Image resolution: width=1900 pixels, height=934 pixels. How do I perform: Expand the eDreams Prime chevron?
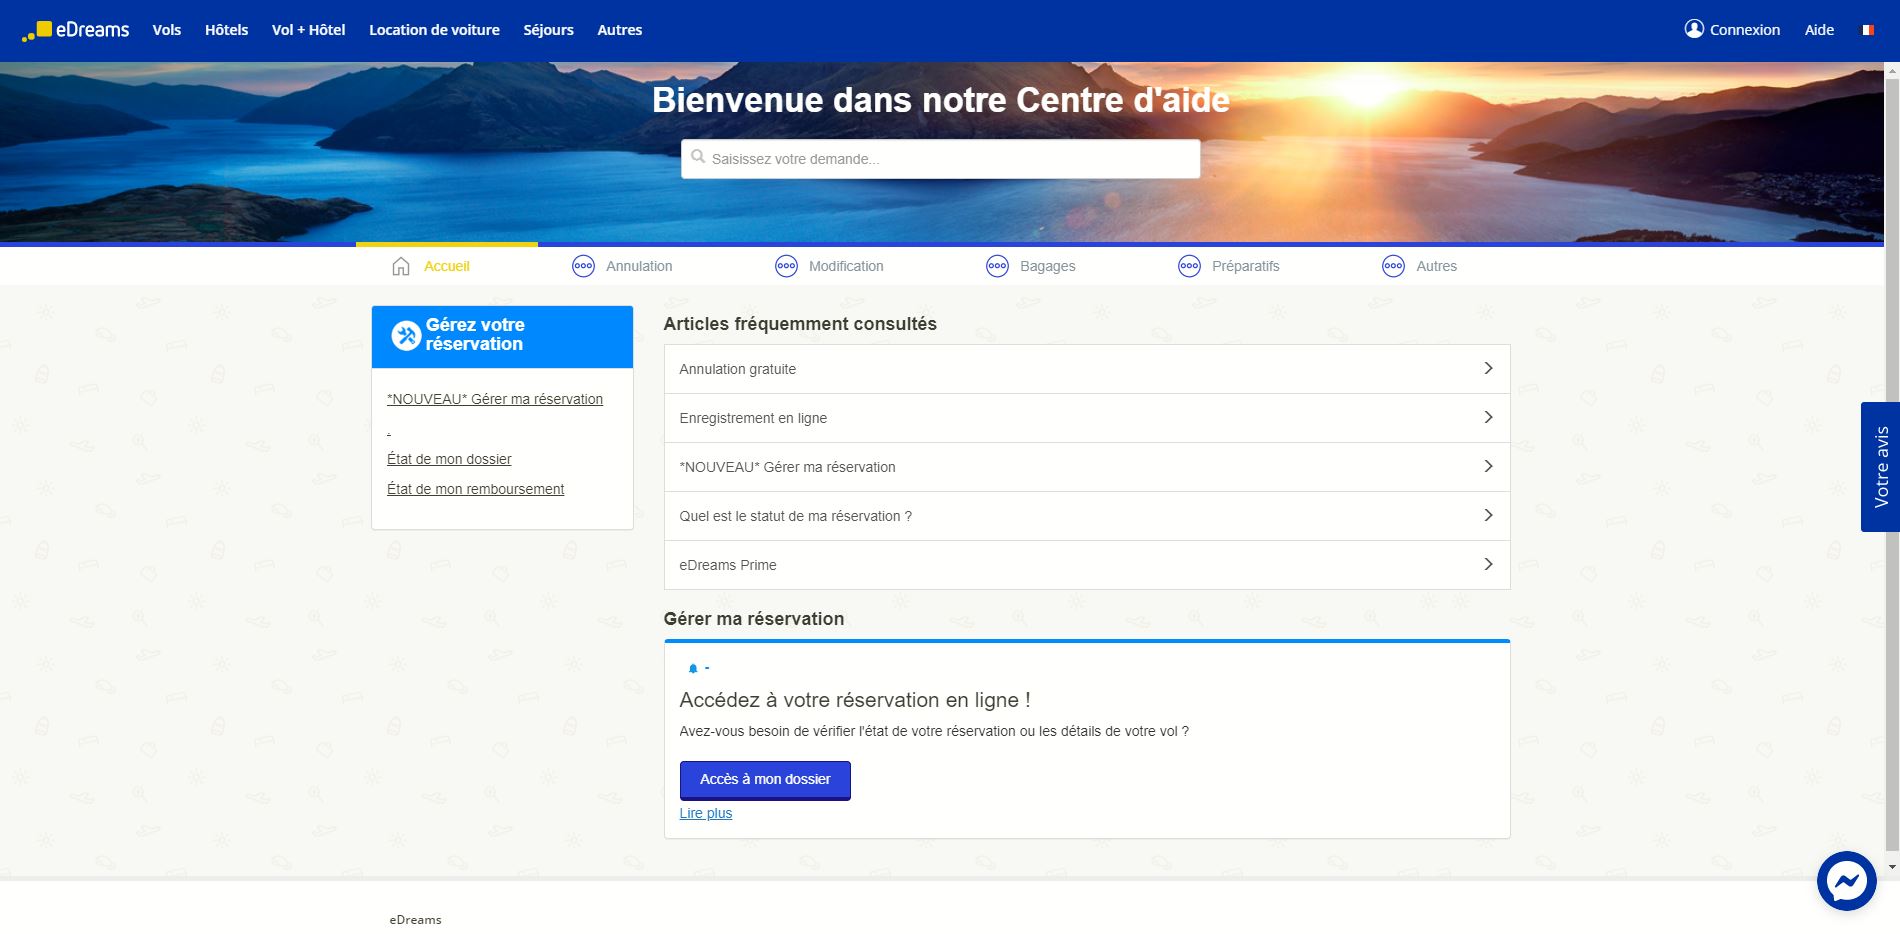1488,564
